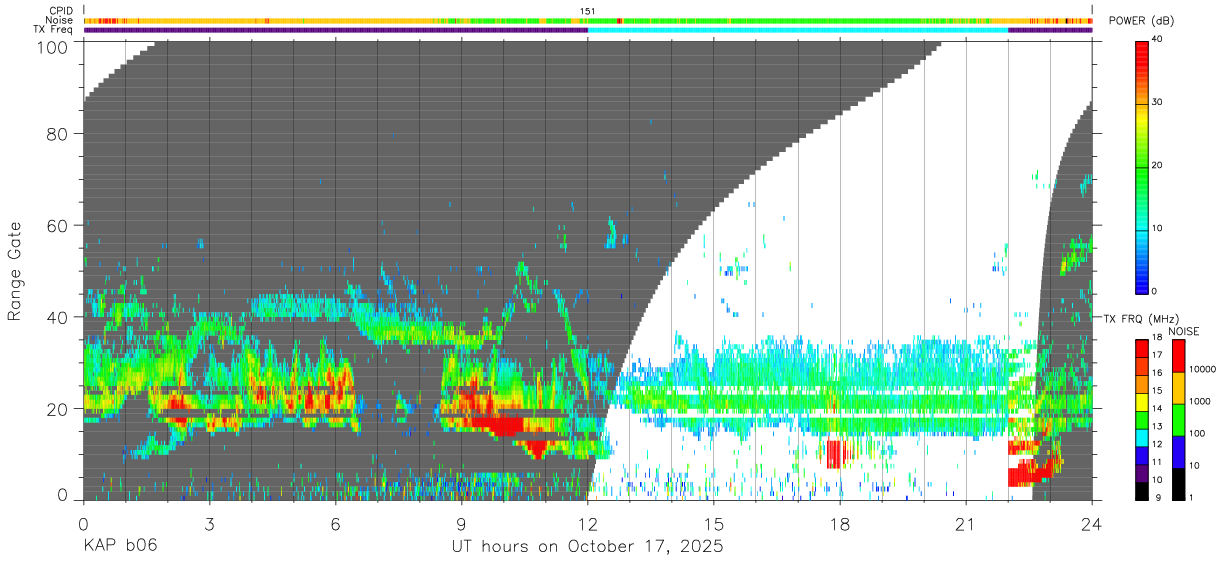
Task: Click the 21 tick on the UT hours axis
Action: (x=965, y=524)
